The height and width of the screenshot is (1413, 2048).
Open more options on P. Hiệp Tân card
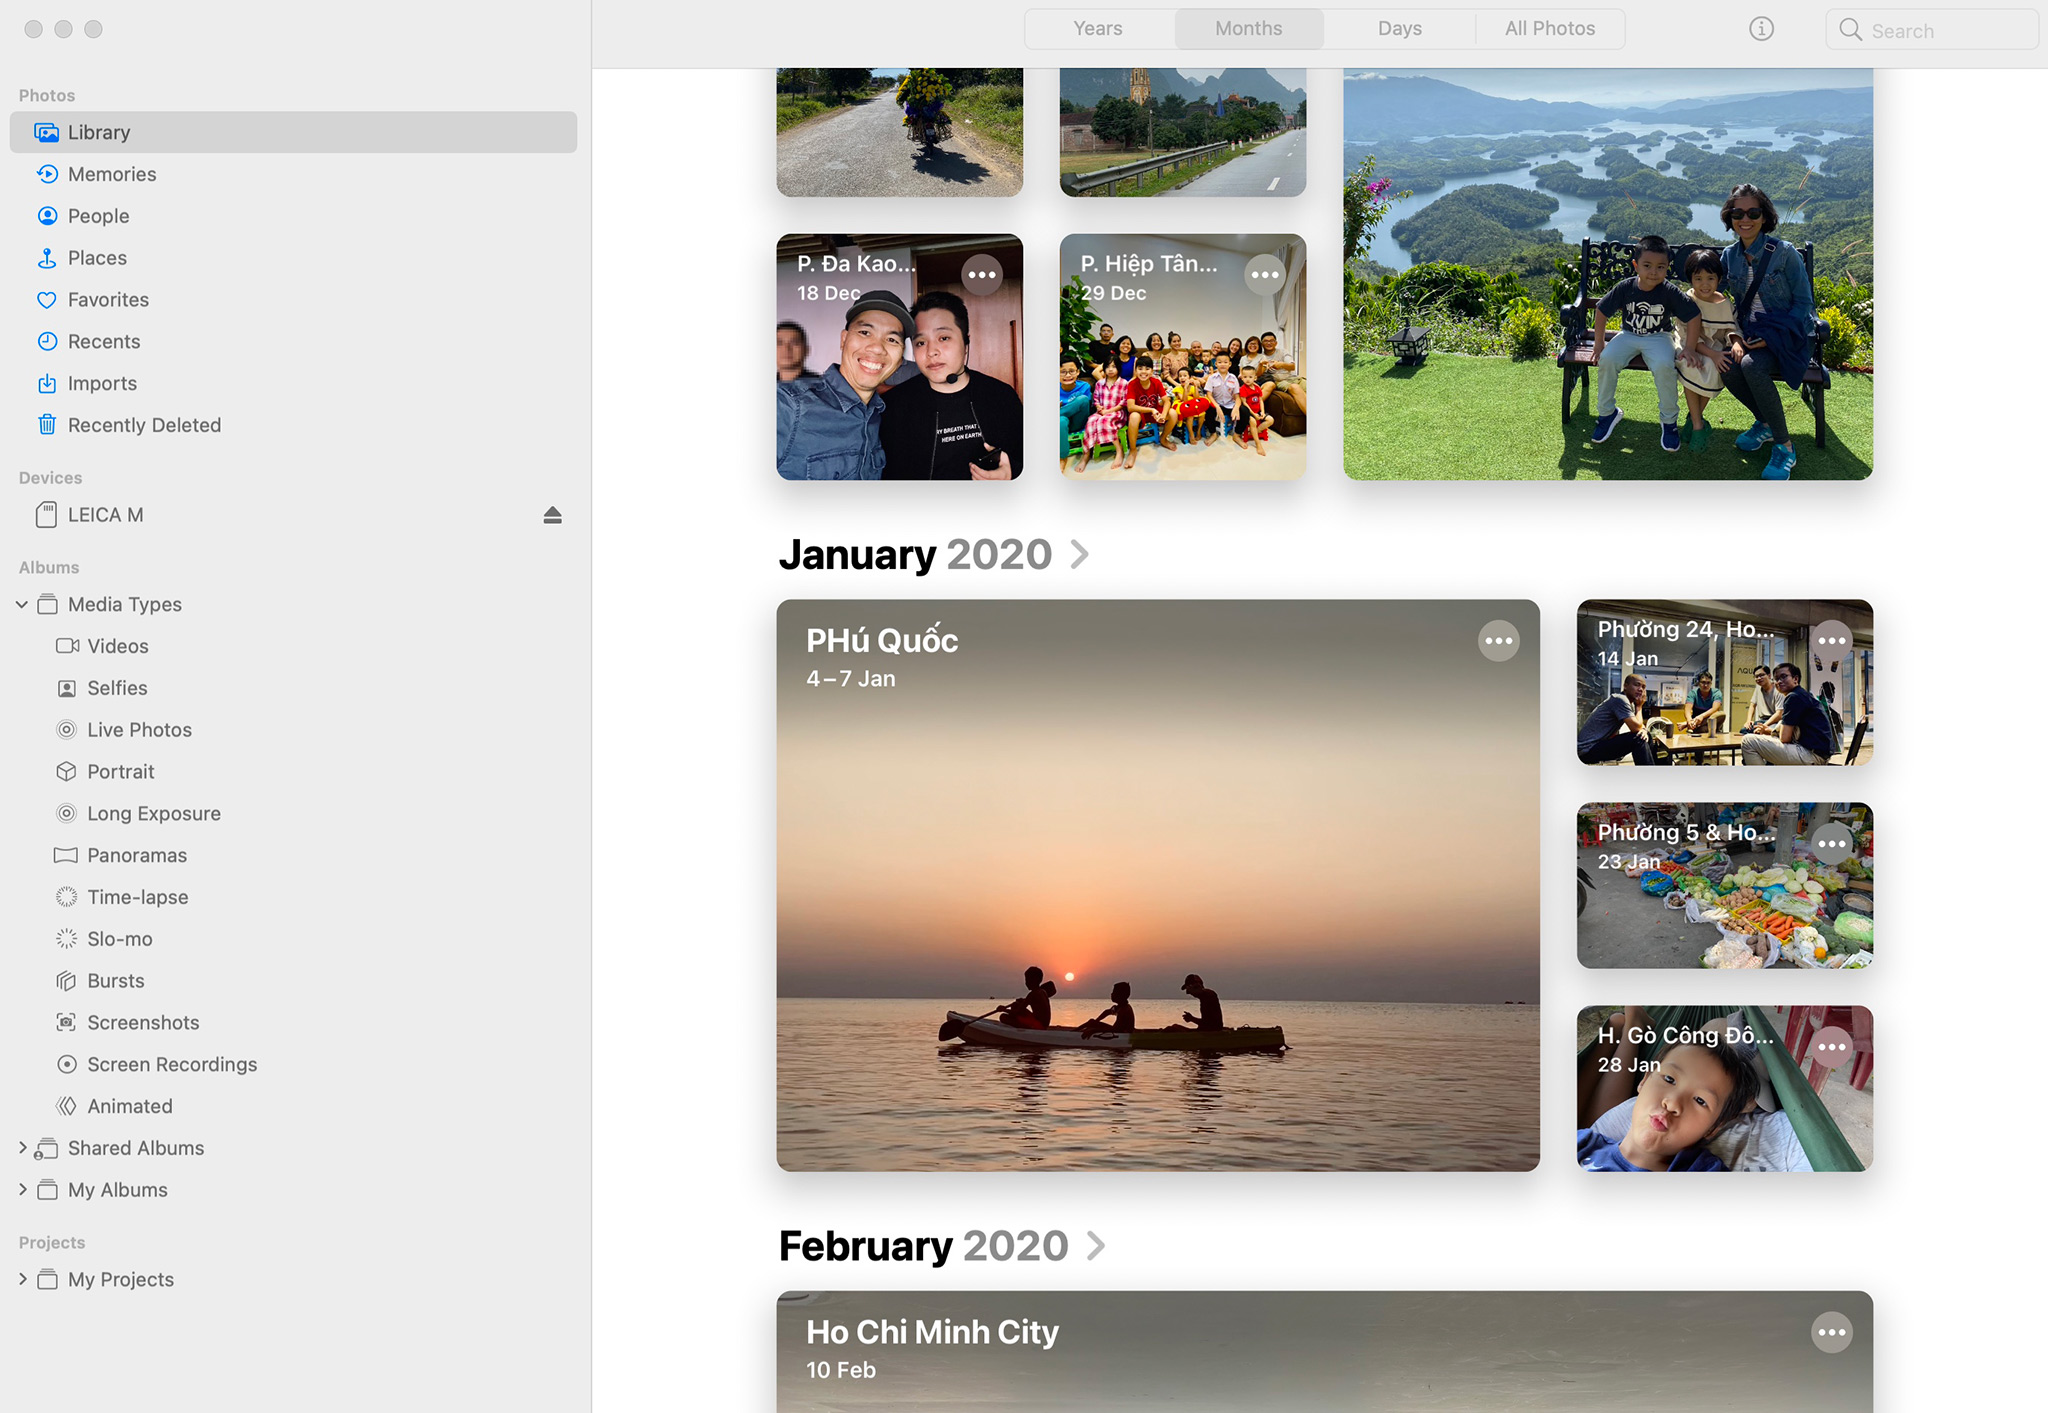tap(1265, 275)
